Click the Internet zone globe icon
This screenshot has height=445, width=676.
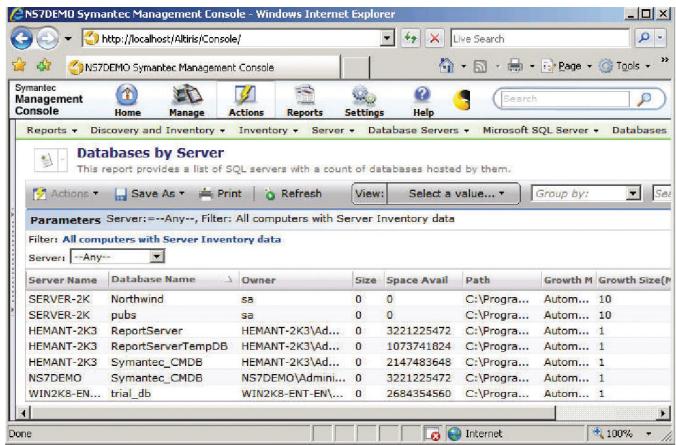pyautogui.click(x=454, y=434)
